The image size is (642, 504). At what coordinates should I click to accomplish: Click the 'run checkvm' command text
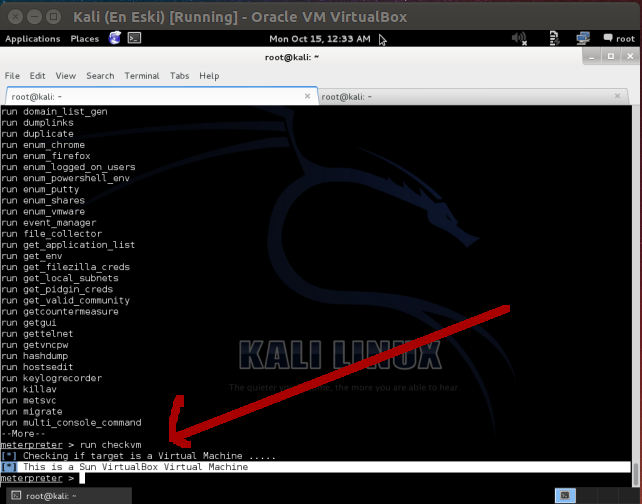pos(111,445)
